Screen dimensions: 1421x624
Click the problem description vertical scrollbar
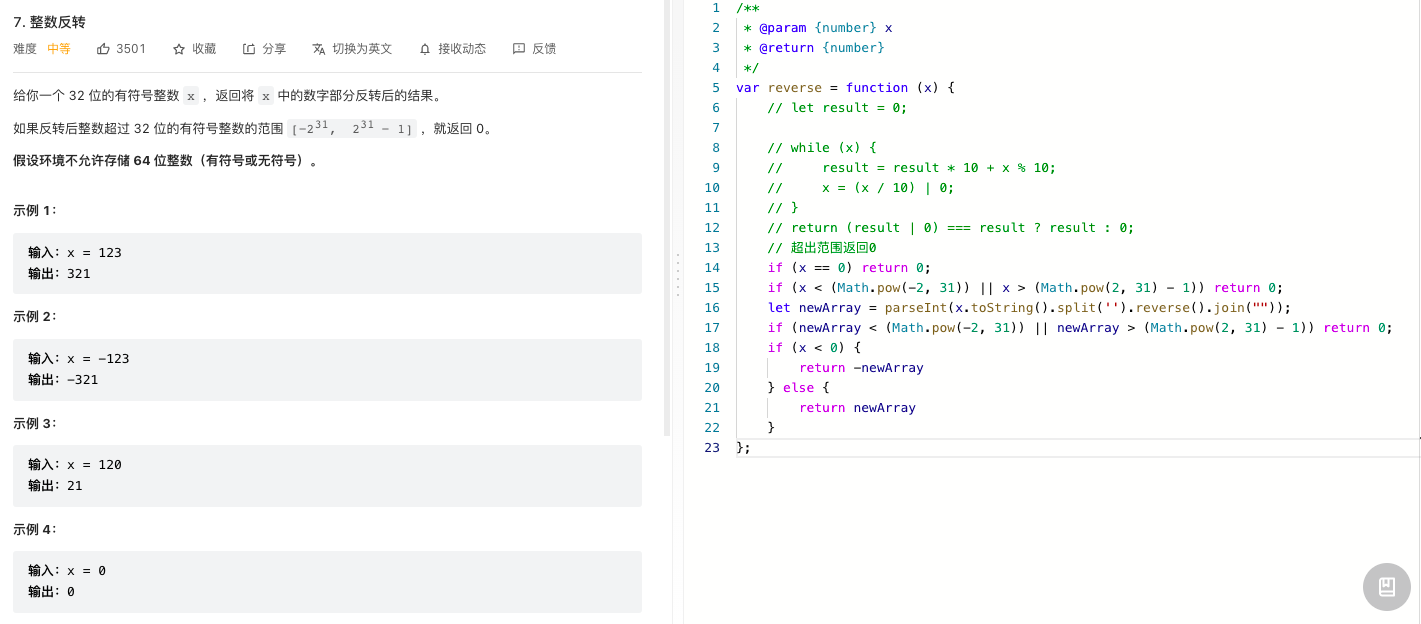(667, 218)
